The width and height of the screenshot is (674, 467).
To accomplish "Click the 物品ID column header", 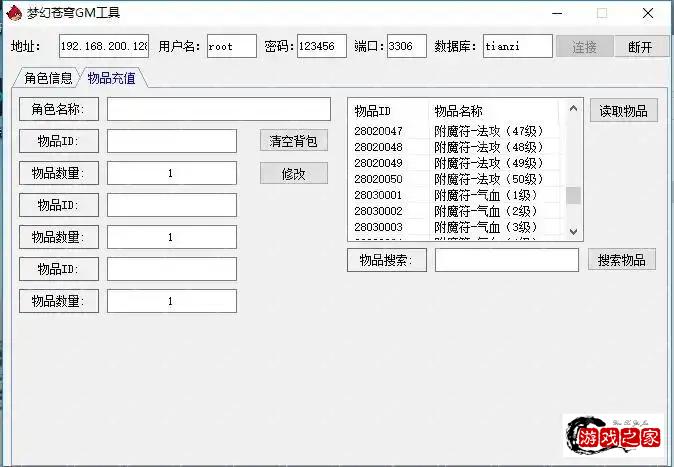I will pyautogui.click(x=373, y=111).
